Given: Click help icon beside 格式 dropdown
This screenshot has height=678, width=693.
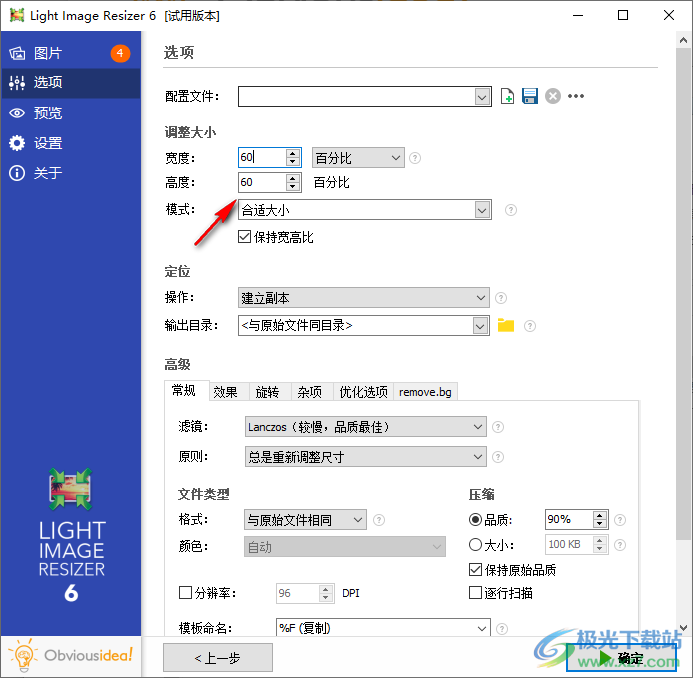Looking at the screenshot, I should pyautogui.click(x=379, y=520).
